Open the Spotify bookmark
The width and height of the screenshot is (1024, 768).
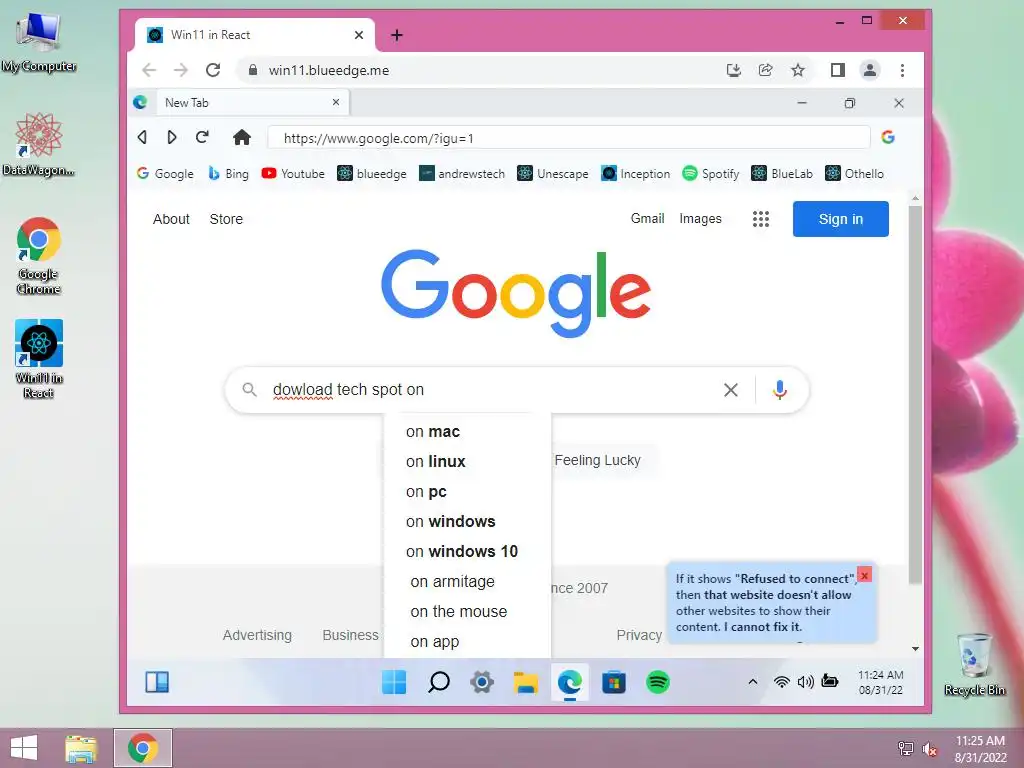(711, 174)
